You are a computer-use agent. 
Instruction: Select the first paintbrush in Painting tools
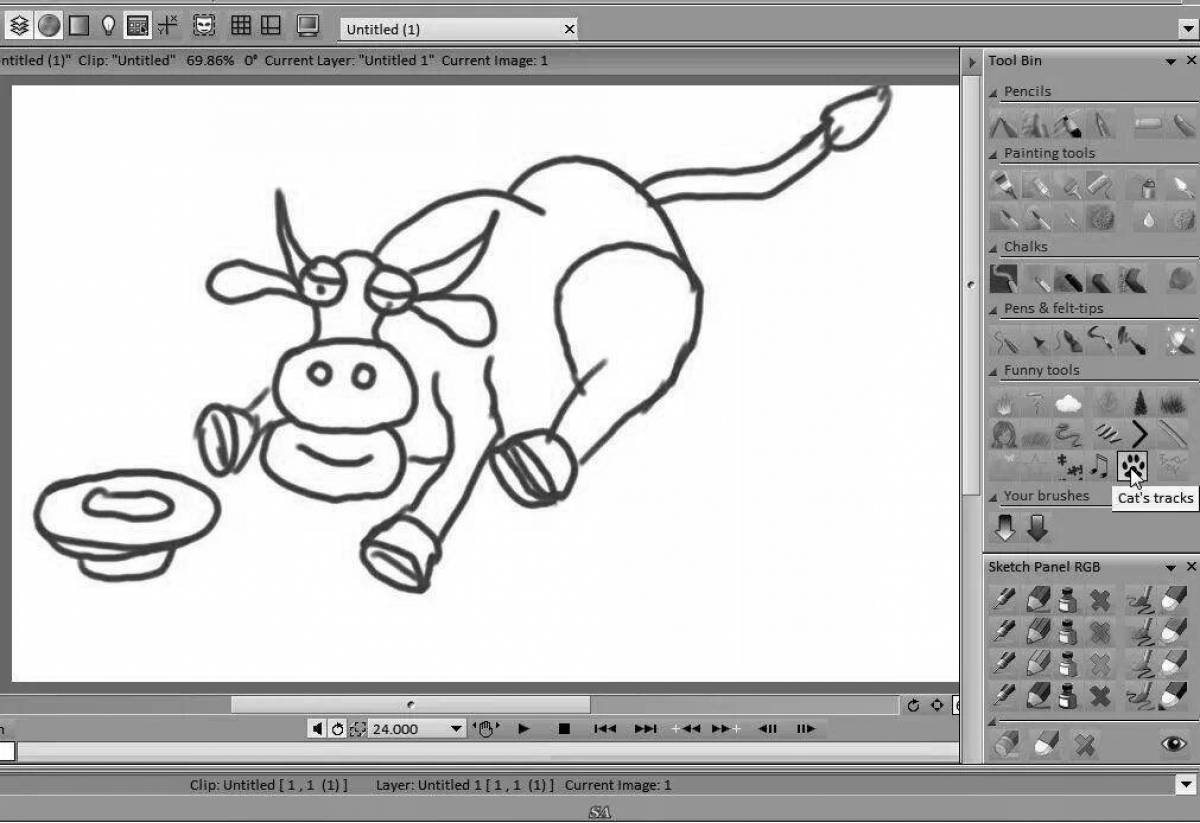tap(1003, 186)
